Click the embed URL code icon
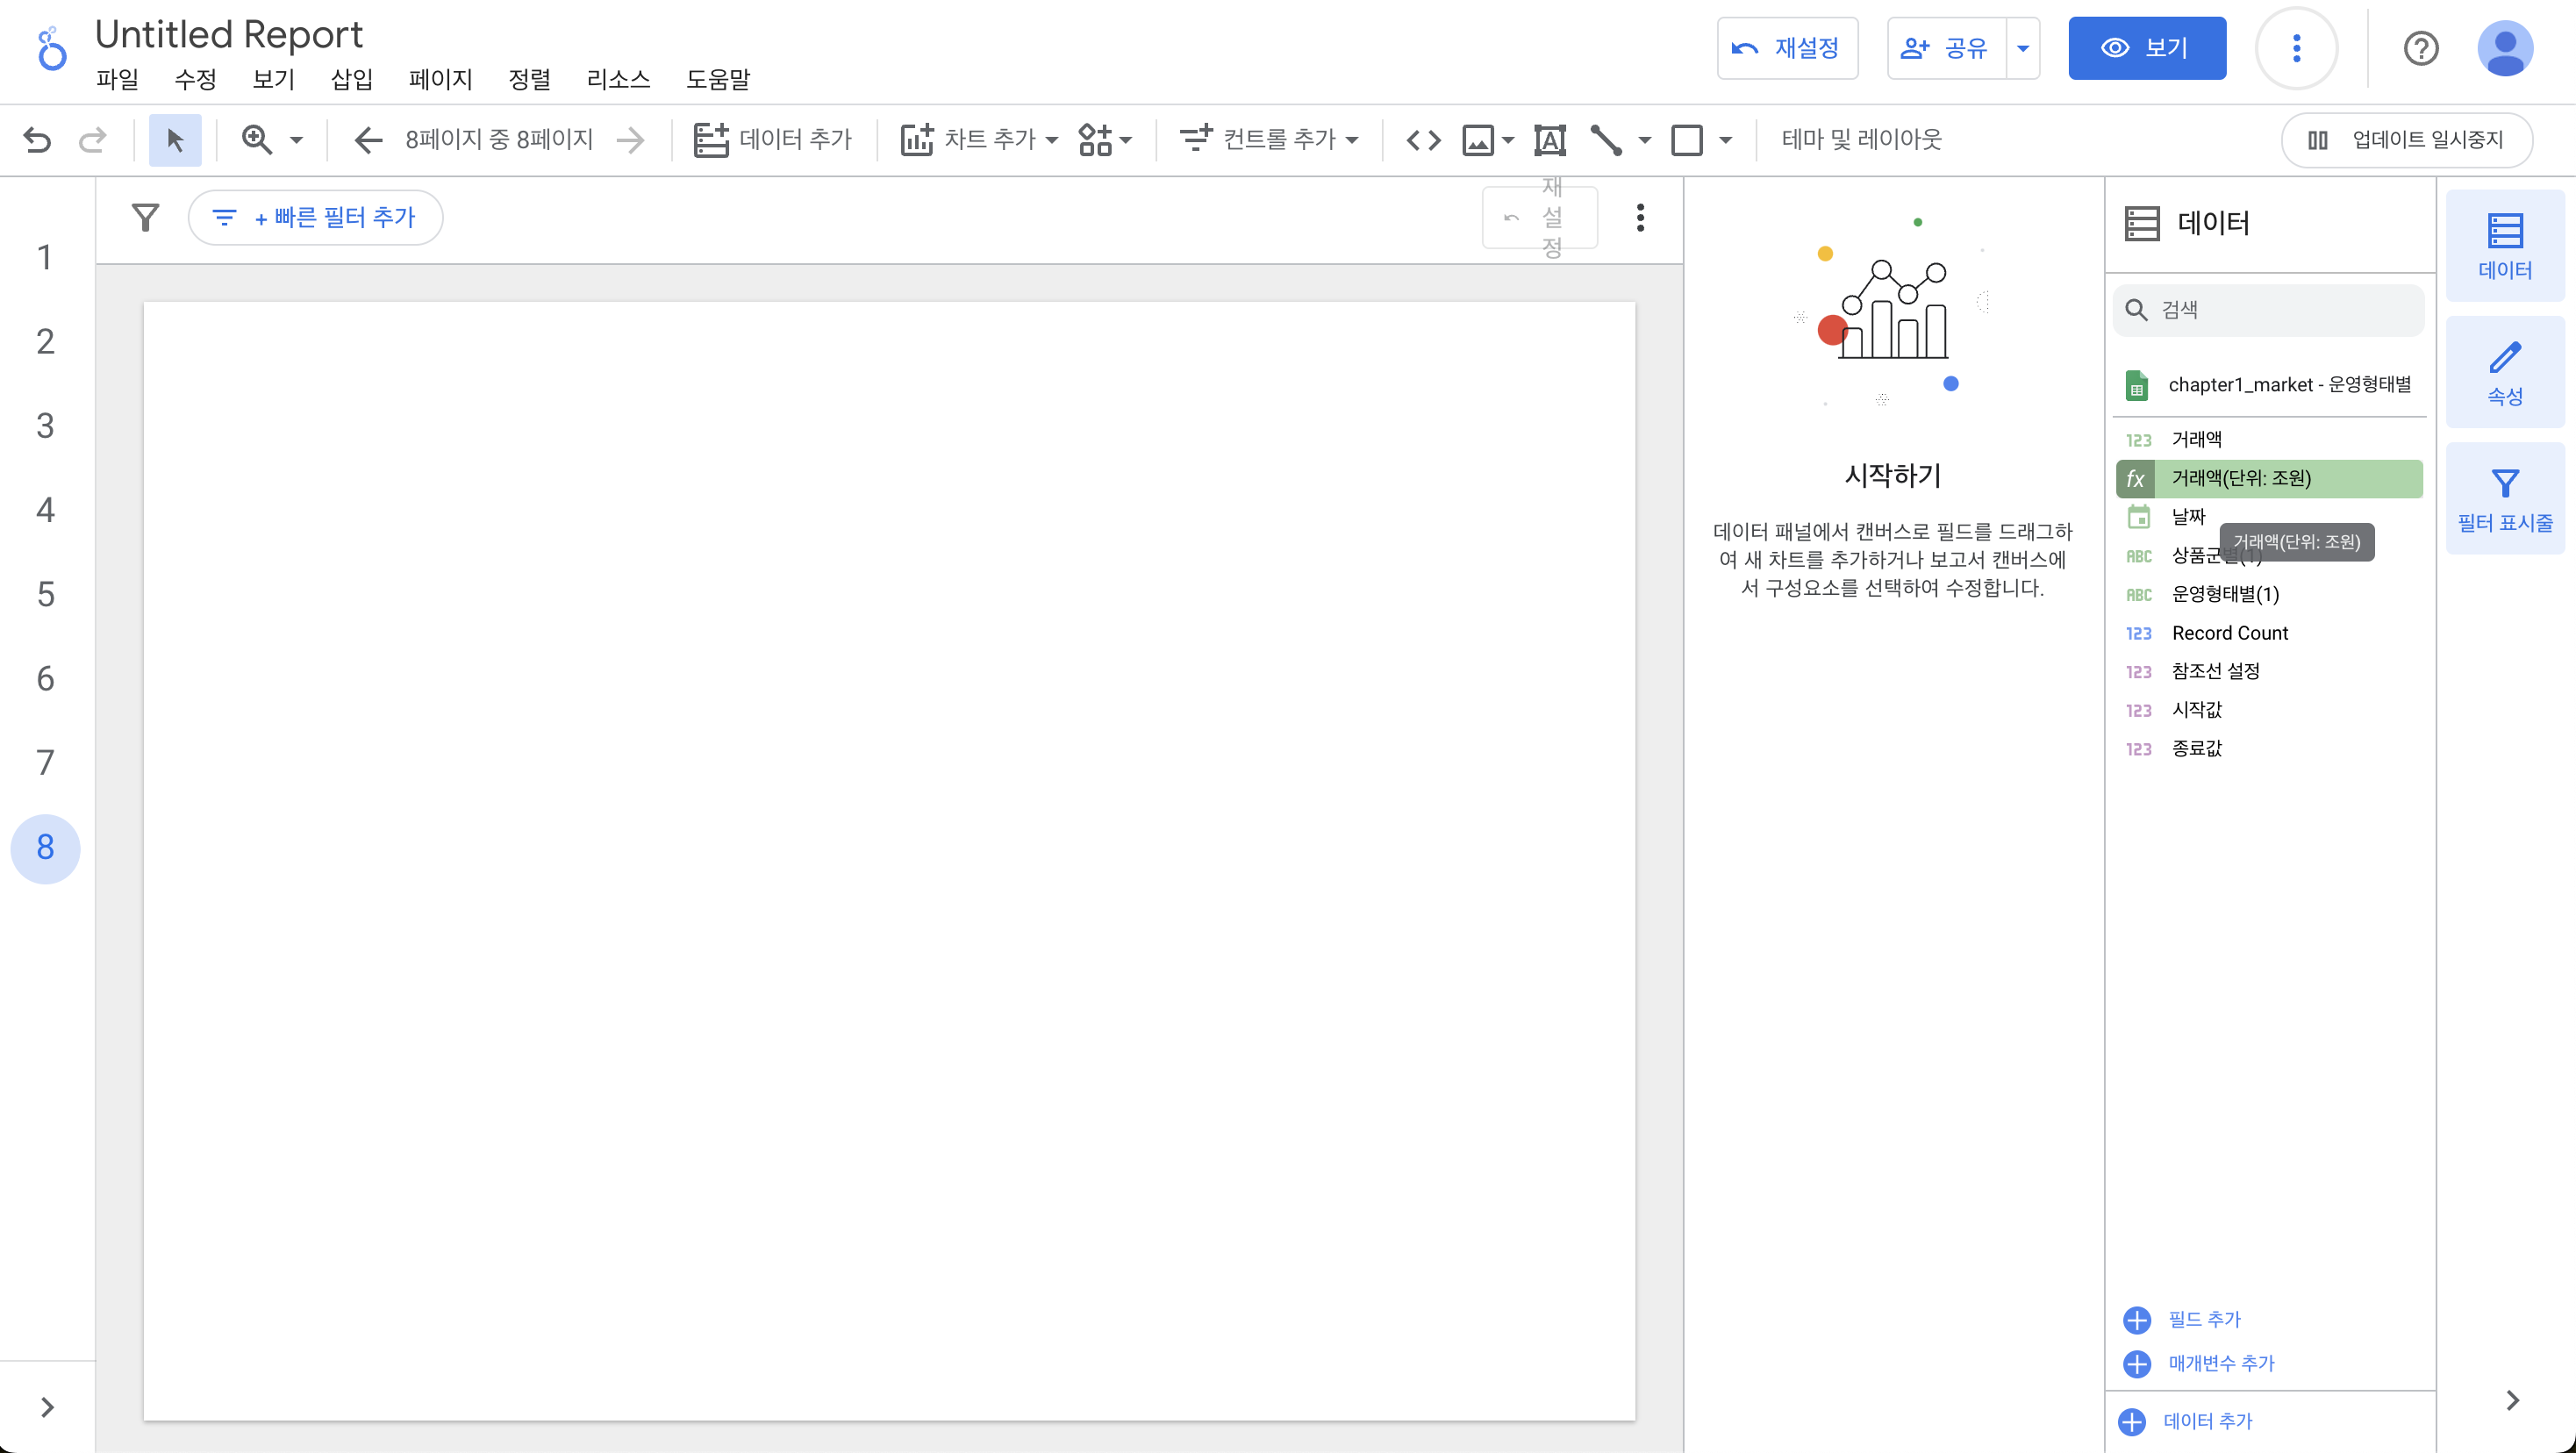Screen dimensions: 2576x1453 point(1423,140)
